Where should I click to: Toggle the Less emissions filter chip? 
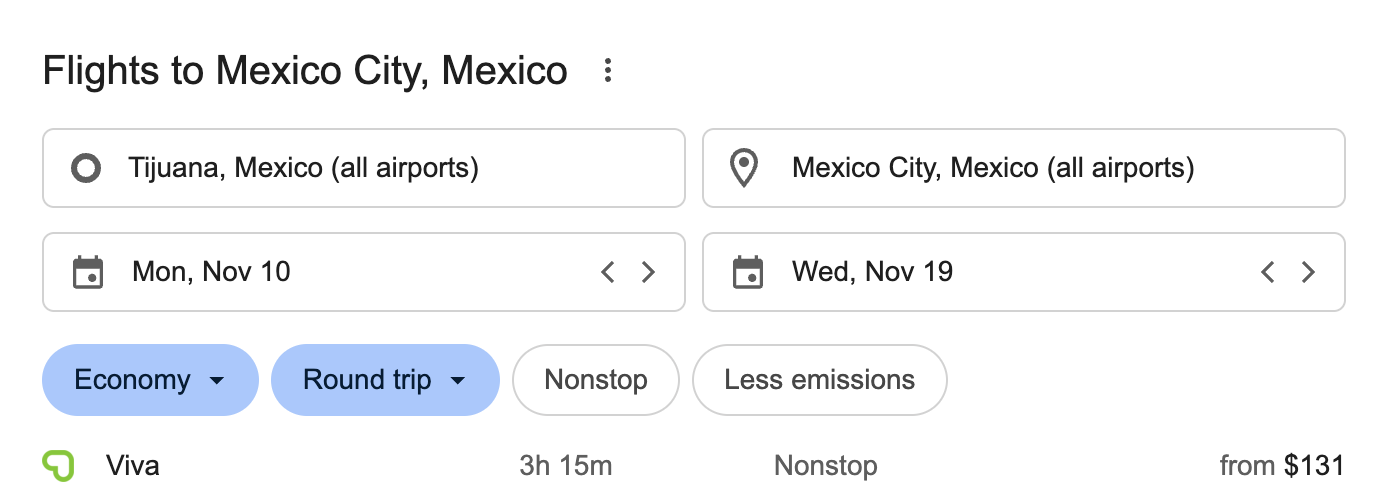coord(819,380)
